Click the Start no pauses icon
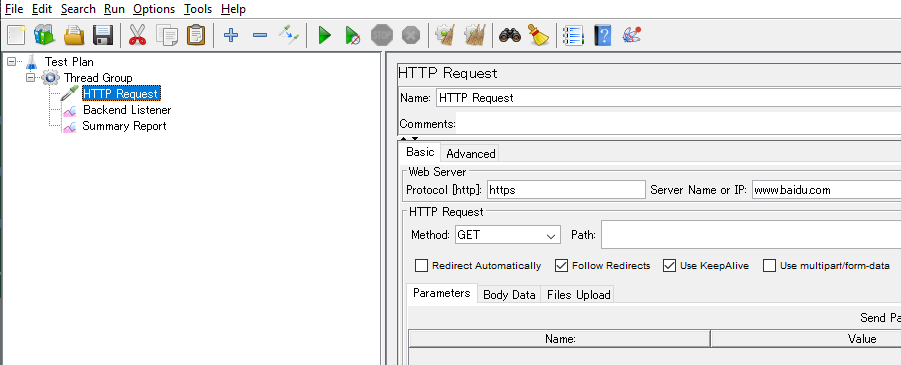Image resolution: width=901 pixels, height=365 pixels. pyautogui.click(x=352, y=36)
